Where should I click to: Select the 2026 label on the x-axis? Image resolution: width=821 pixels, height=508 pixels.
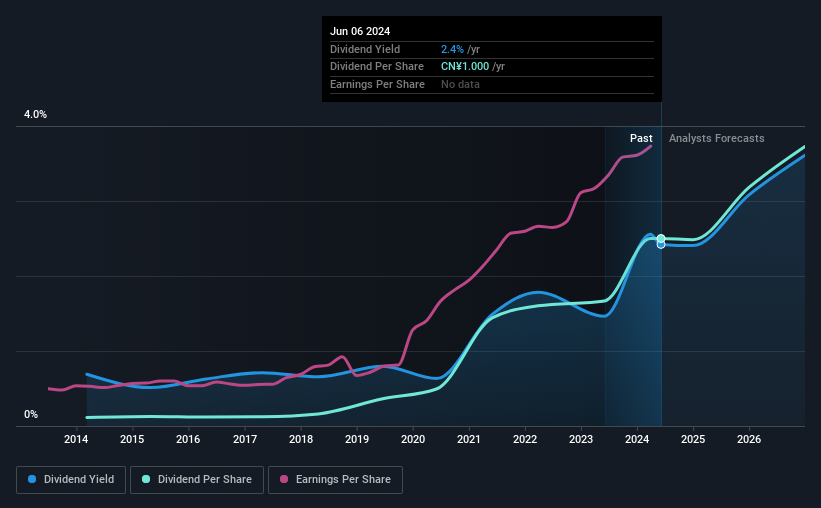pyautogui.click(x=749, y=439)
